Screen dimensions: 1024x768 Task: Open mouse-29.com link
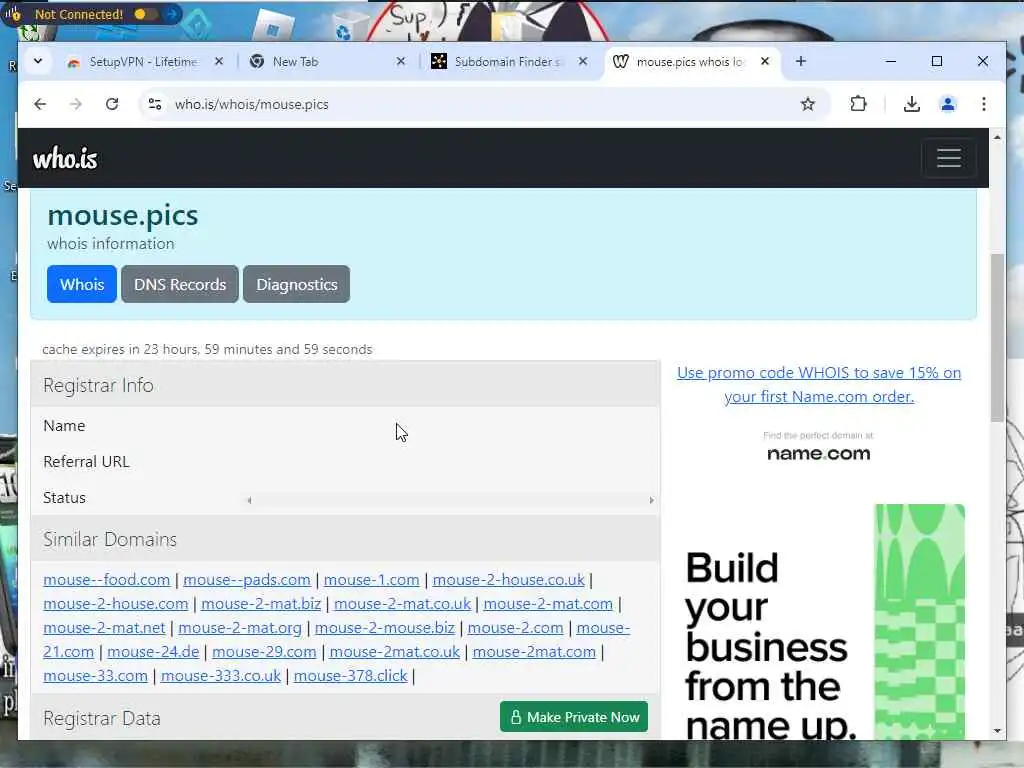click(x=264, y=652)
